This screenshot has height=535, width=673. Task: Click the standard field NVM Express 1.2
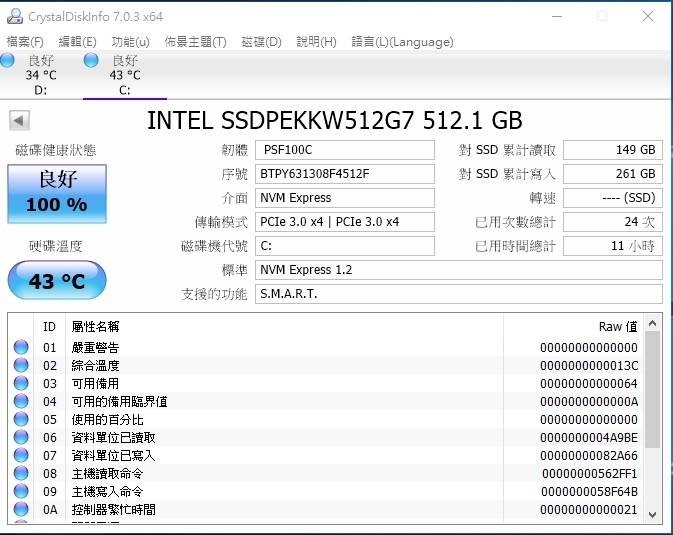coord(459,270)
